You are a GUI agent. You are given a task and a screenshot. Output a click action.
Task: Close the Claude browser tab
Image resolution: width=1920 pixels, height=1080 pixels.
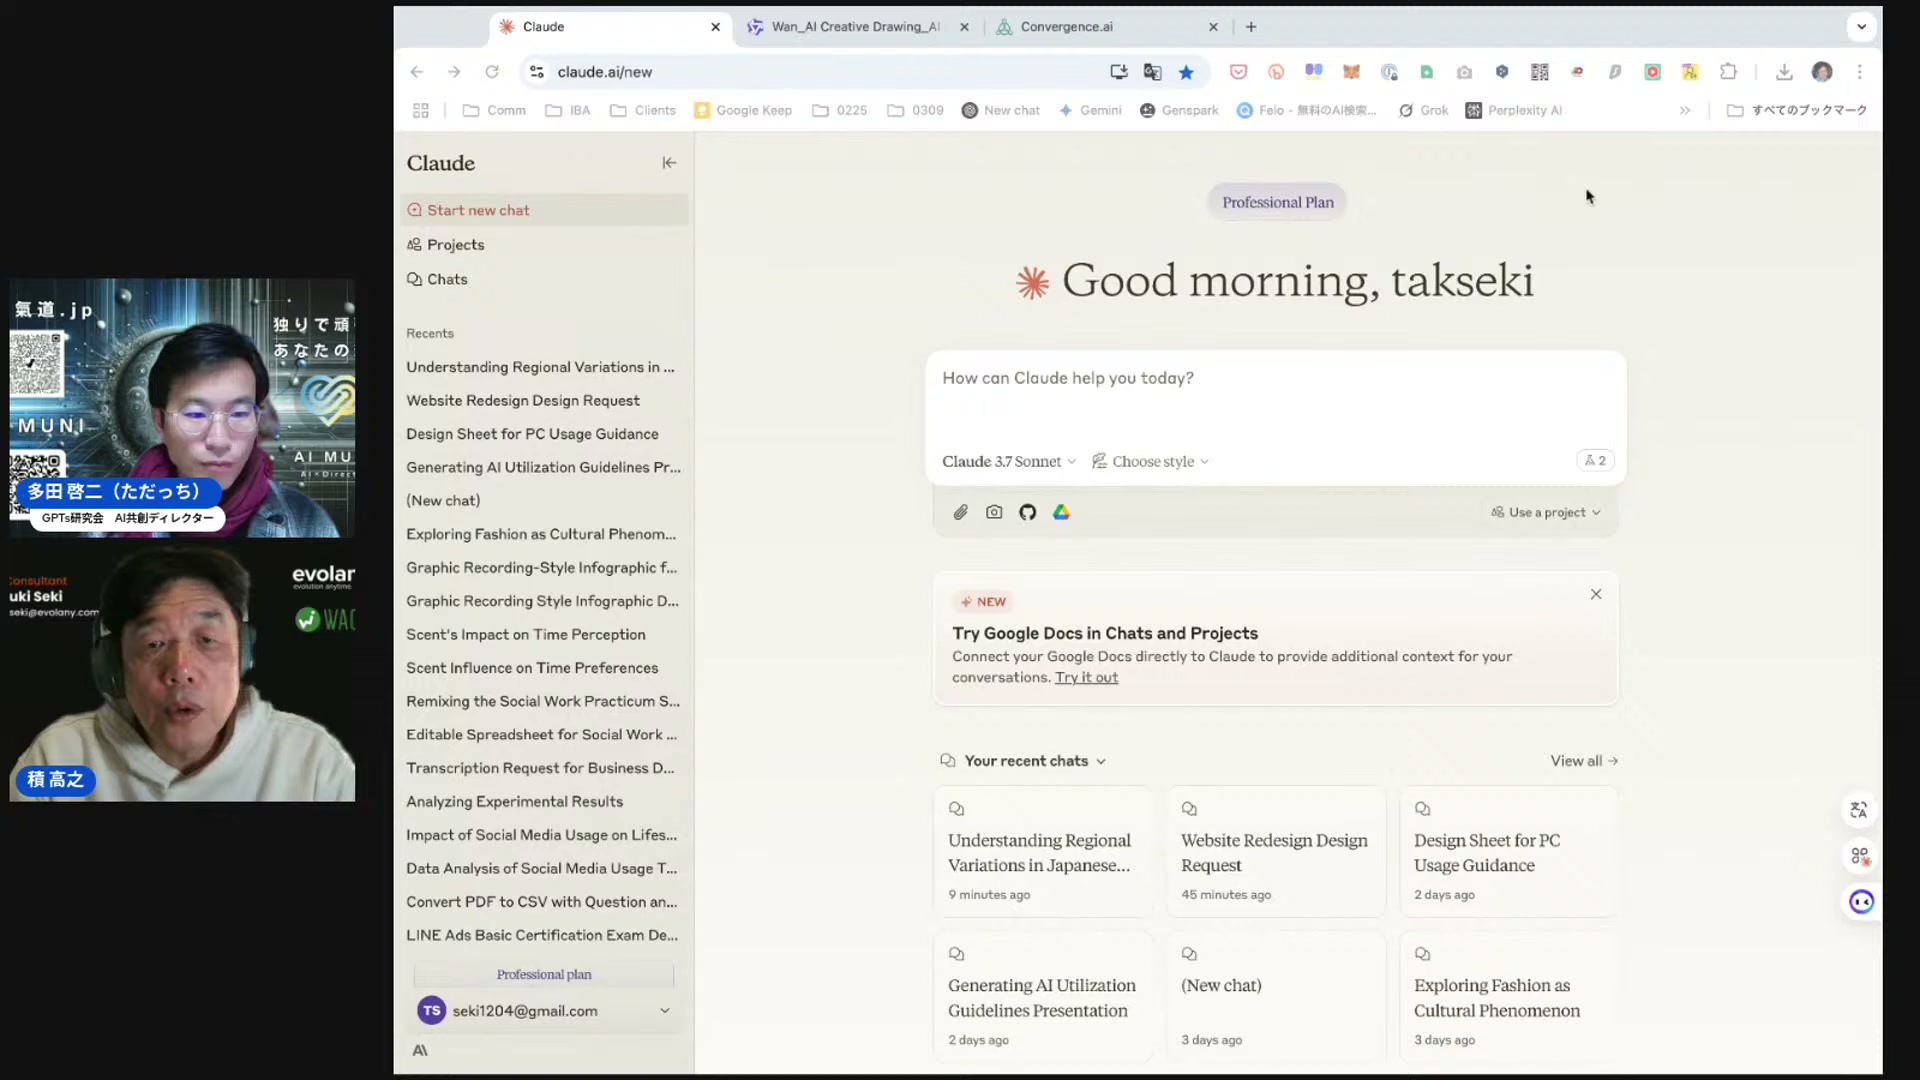coord(715,27)
